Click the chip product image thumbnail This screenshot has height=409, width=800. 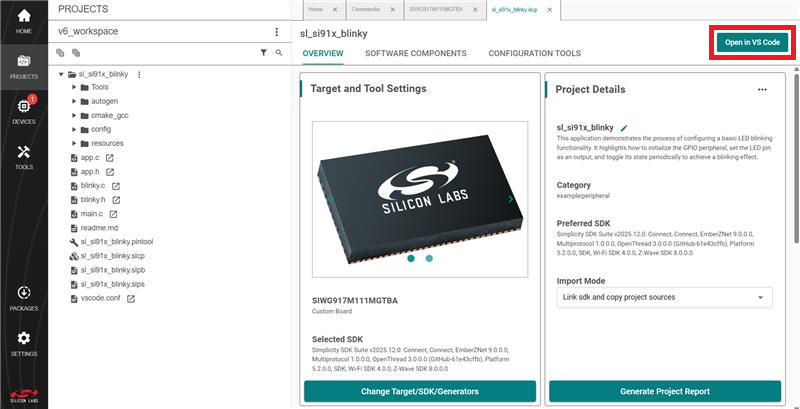click(420, 199)
